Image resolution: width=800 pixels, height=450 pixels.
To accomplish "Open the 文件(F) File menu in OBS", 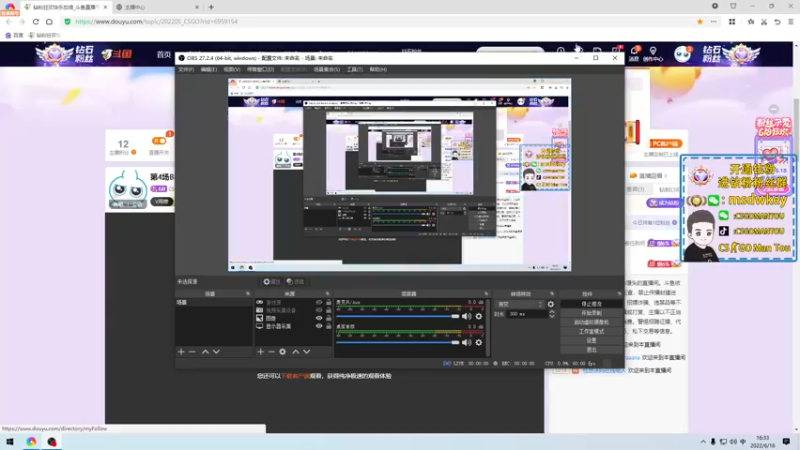I will 186,69.
